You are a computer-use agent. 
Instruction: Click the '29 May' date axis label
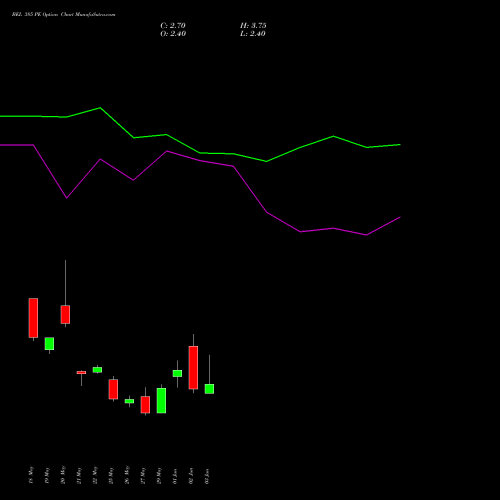(x=159, y=475)
